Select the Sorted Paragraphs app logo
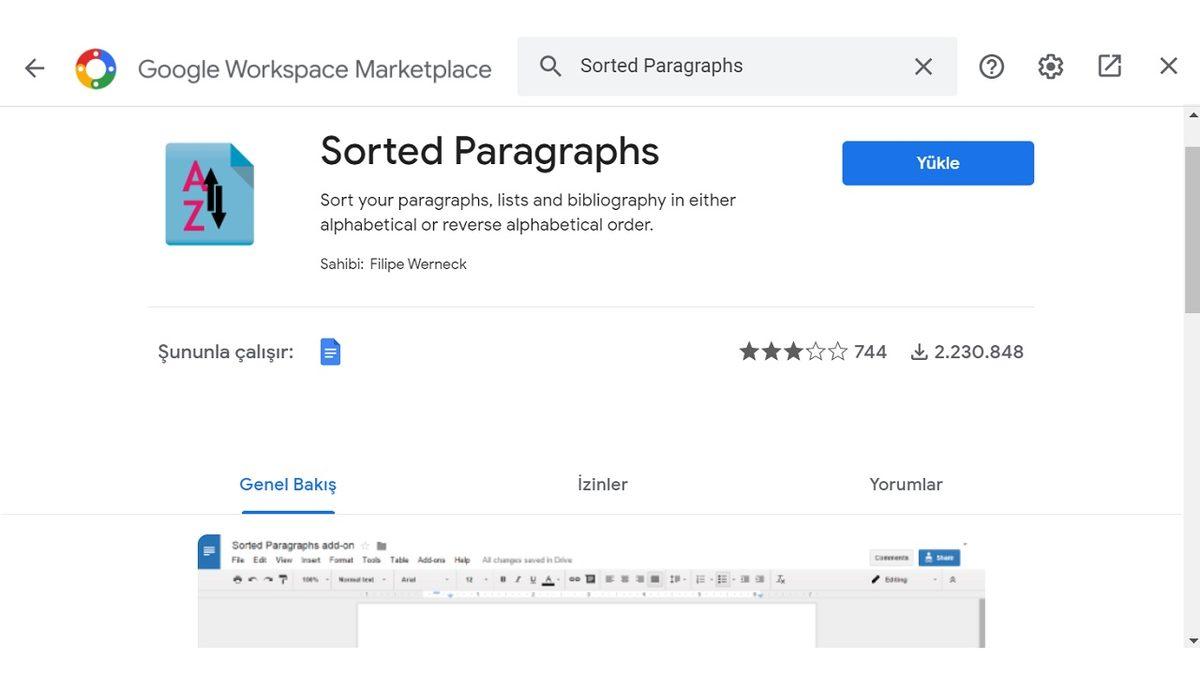 [x=209, y=191]
